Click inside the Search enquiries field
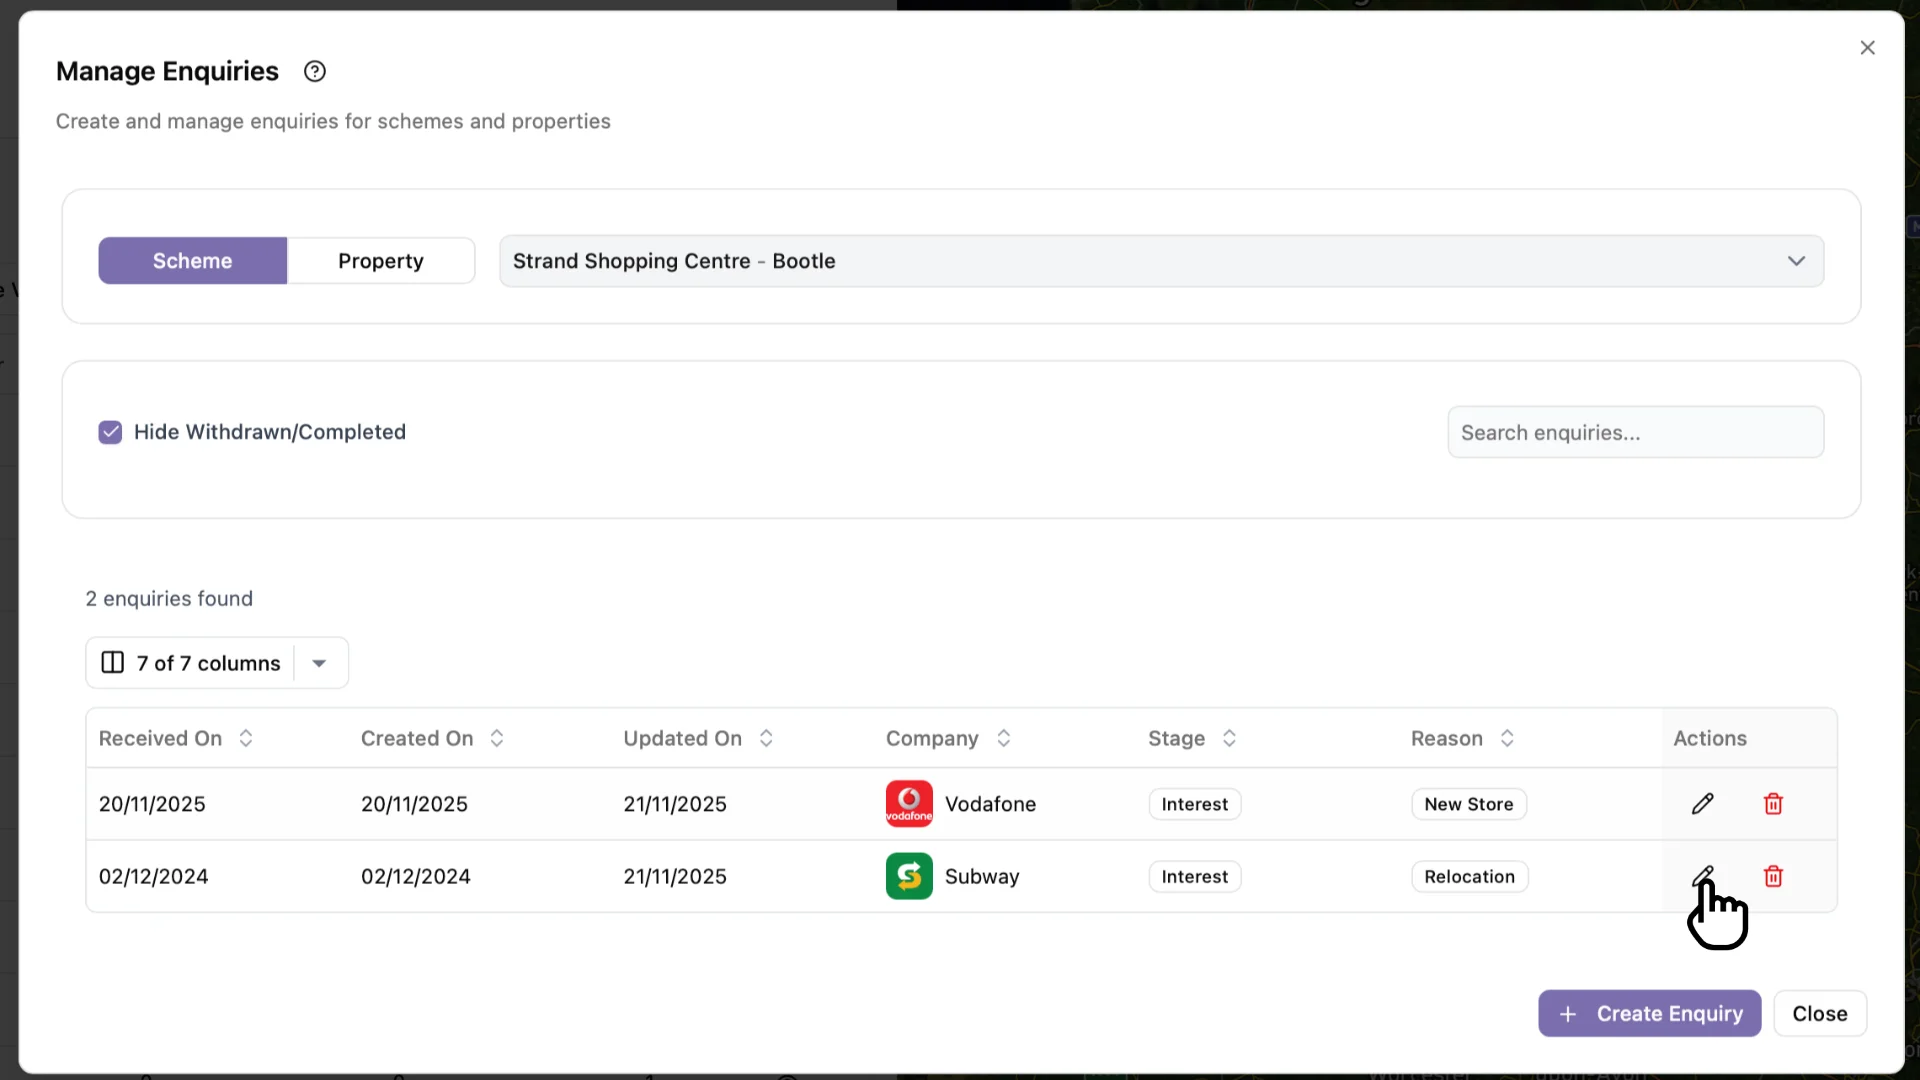 [x=1637, y=432]
